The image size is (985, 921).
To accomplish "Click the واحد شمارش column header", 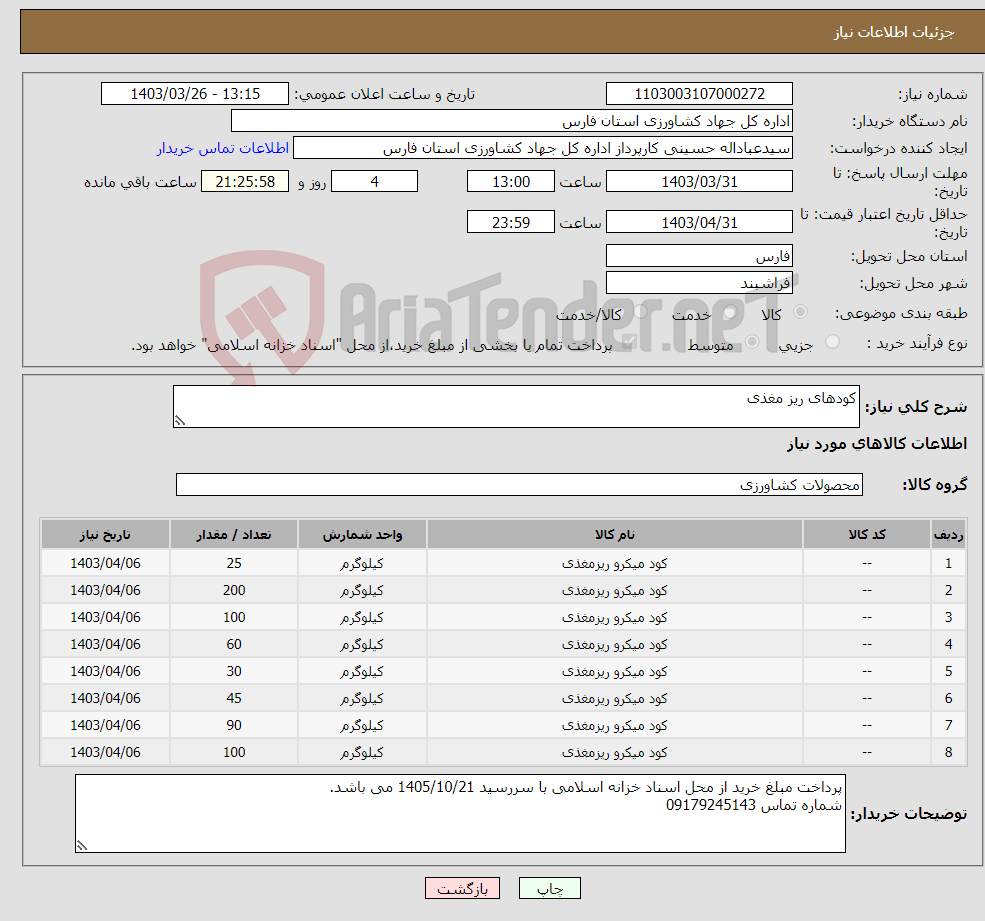I will click(x=362, y=535).
